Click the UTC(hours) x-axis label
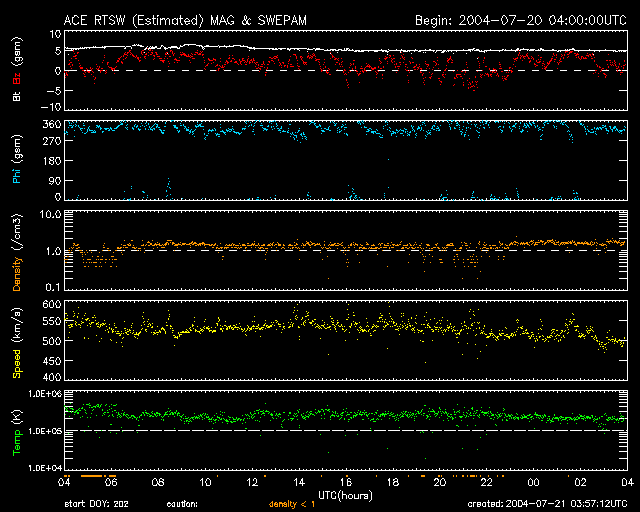 [x=345, y=495]
